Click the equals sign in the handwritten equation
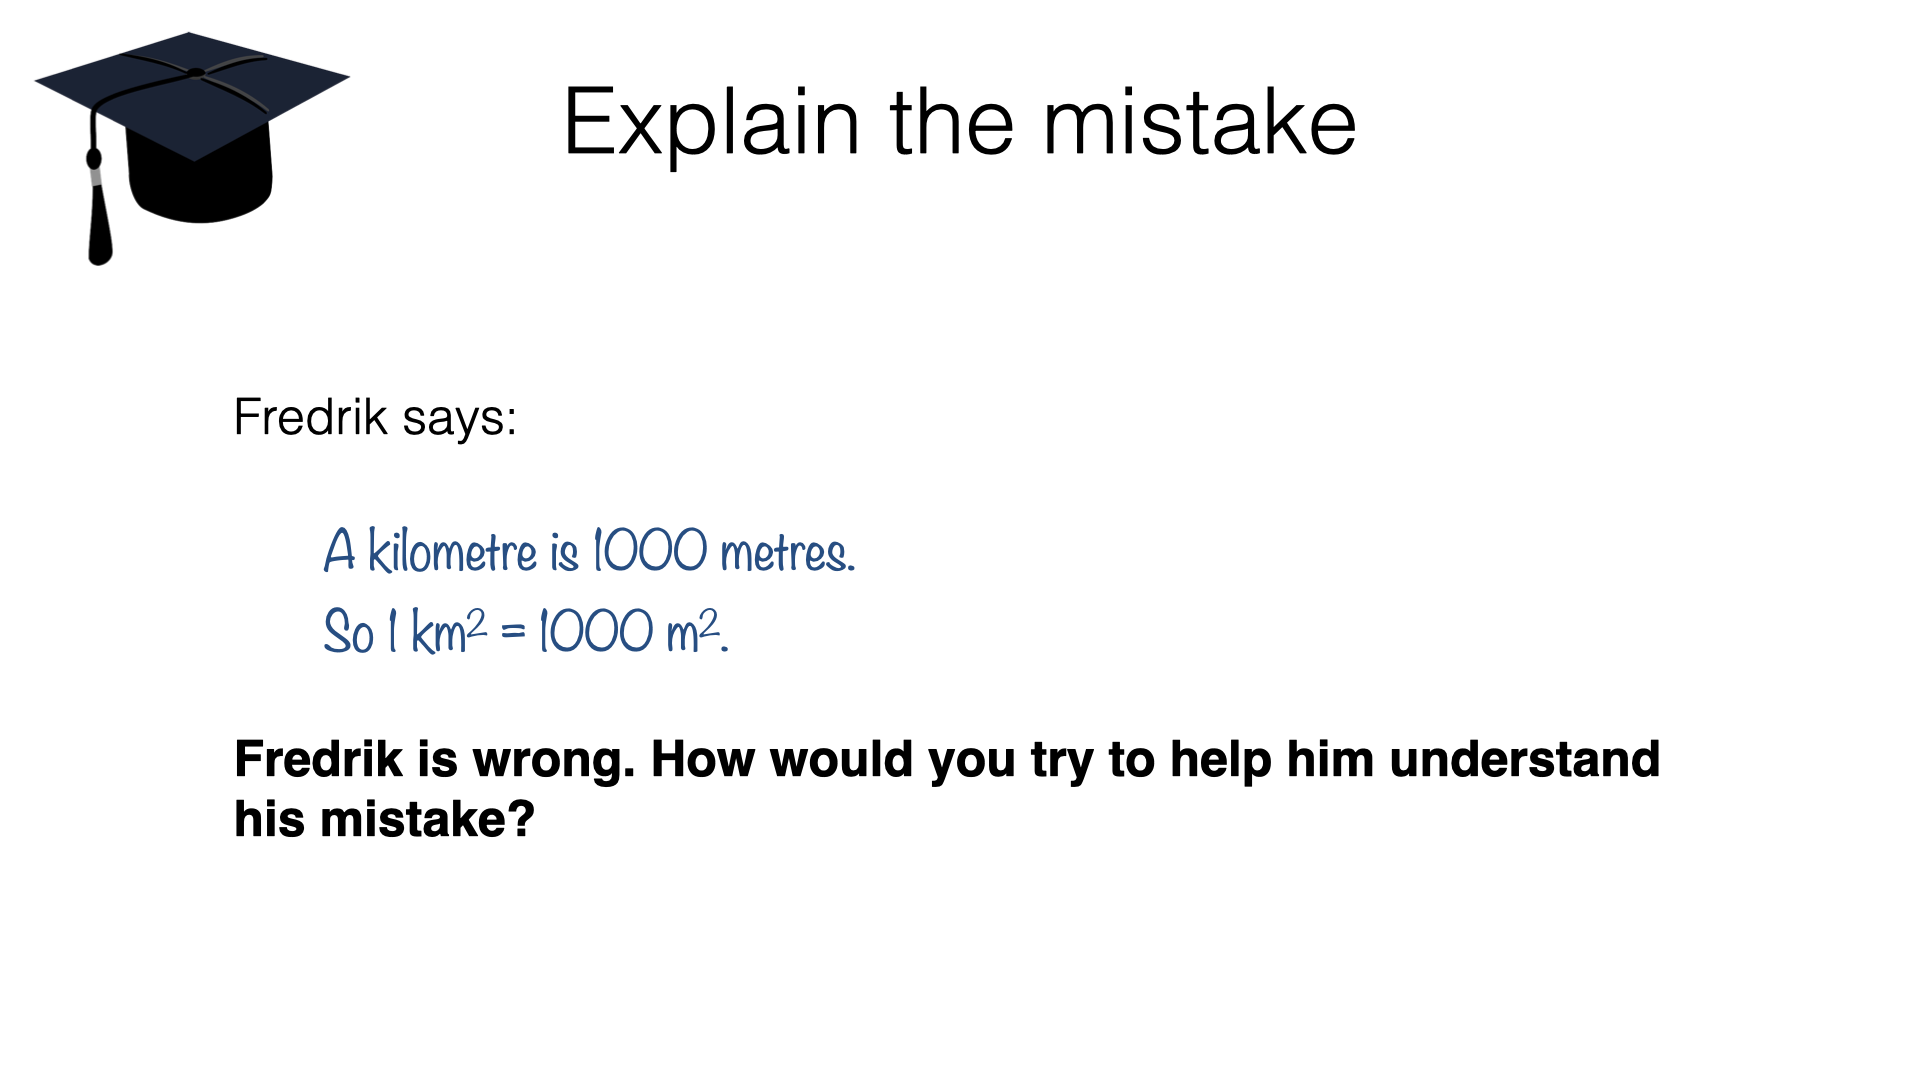This screenshot has height=1080, width=1920. [x=513, y=631]
